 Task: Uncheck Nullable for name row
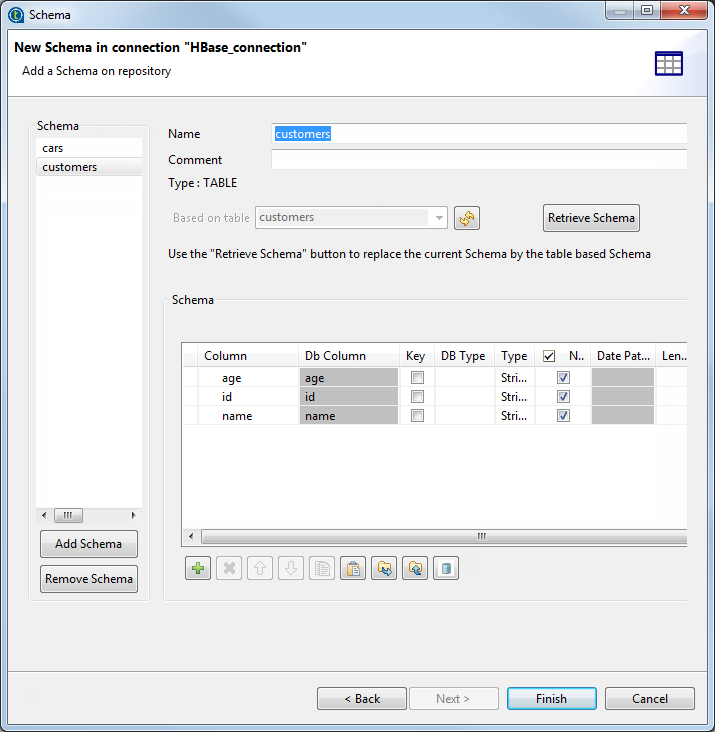tap(563, 415)
